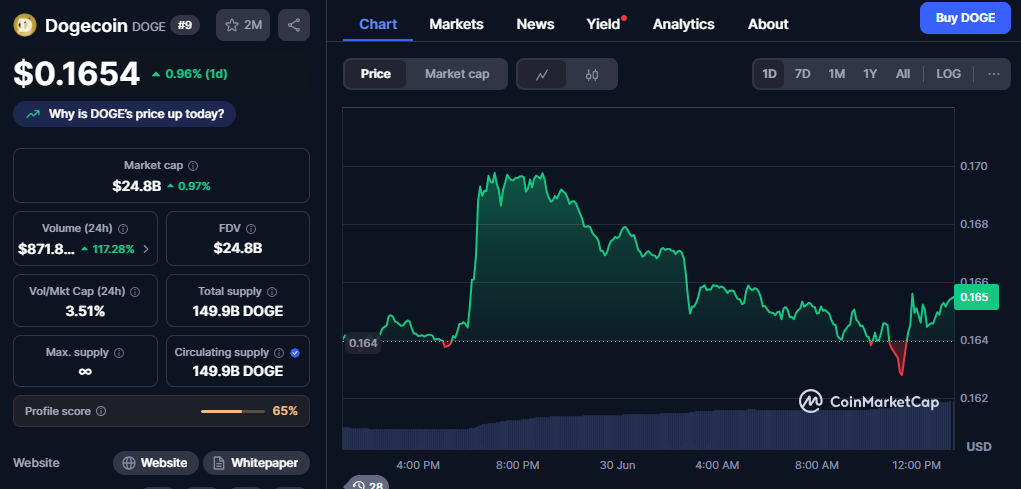
Task: Click the 0.164 opening price label
Action: pos(363,343)
